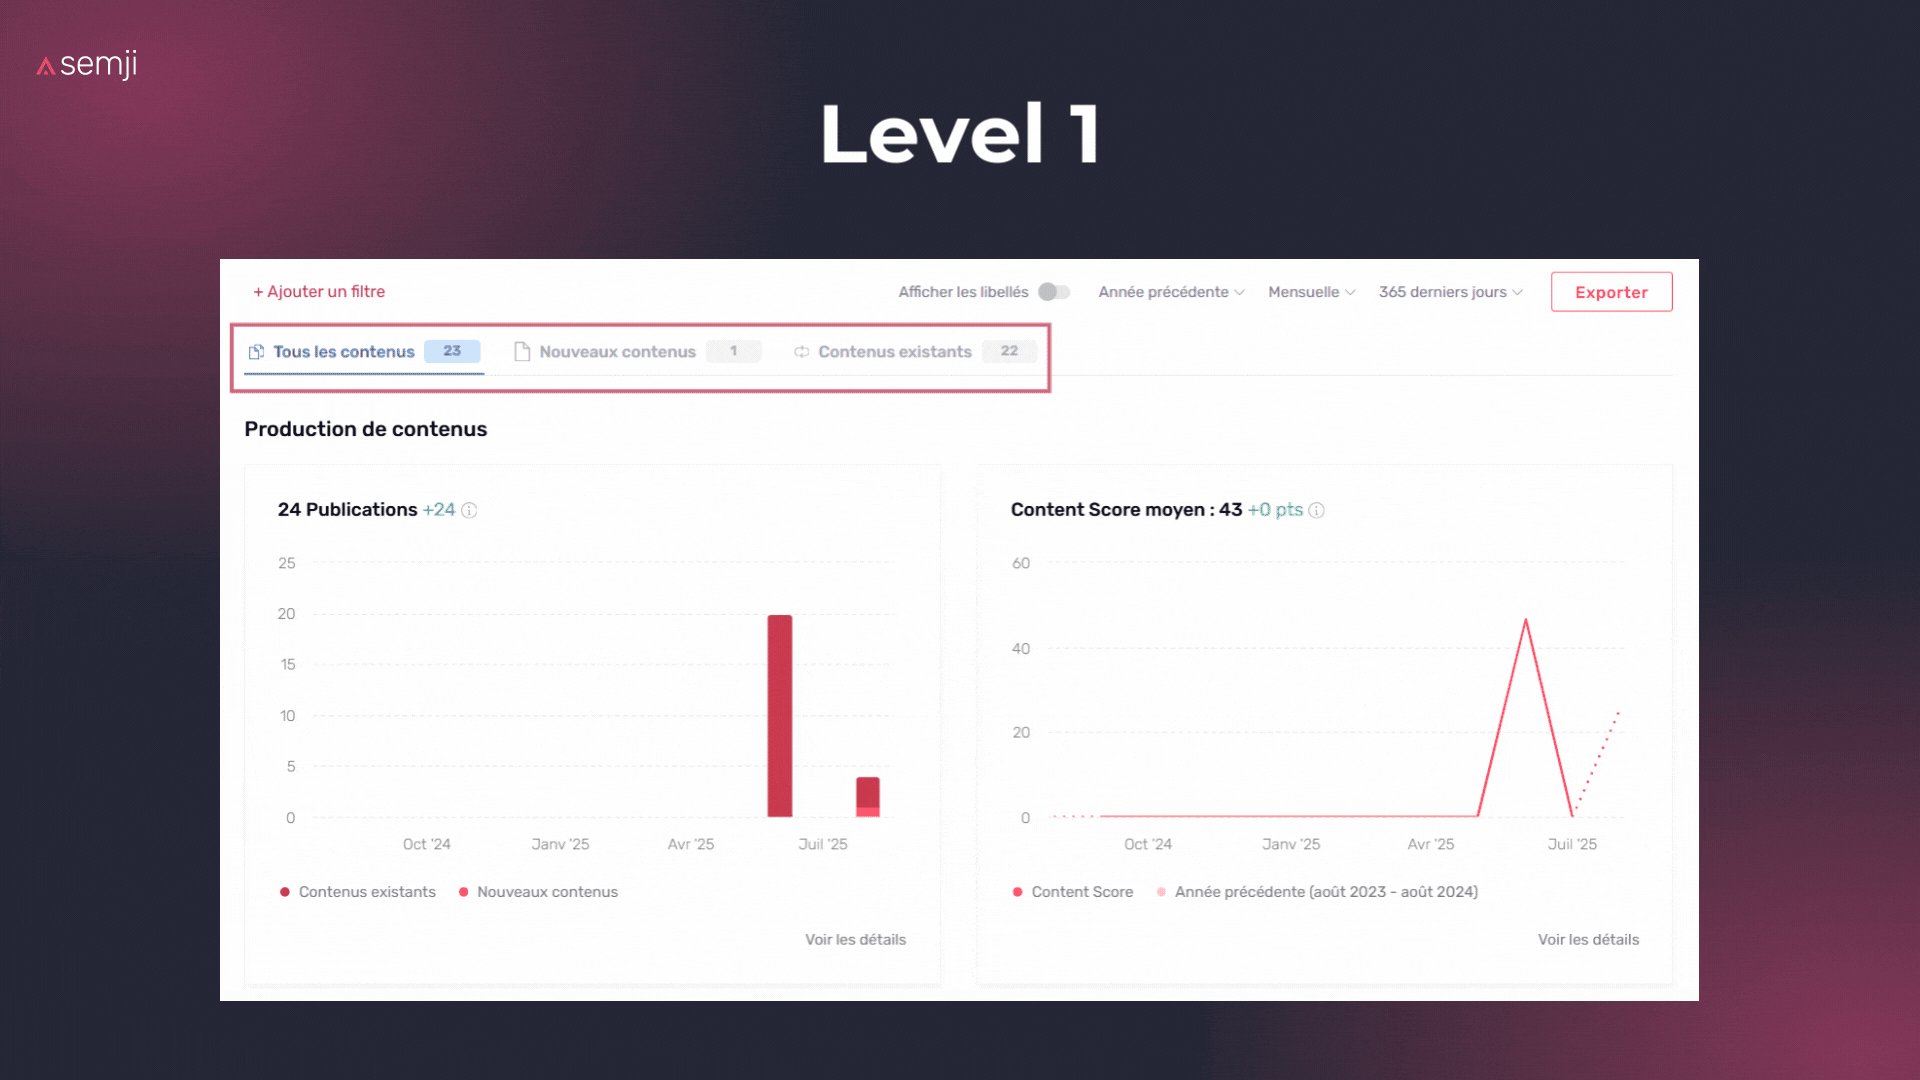The height and width of the screenshot is (1080, 1920).
Task: Toggle Nouveaux contenus legend dot
Action: click(x=464, y=892)
